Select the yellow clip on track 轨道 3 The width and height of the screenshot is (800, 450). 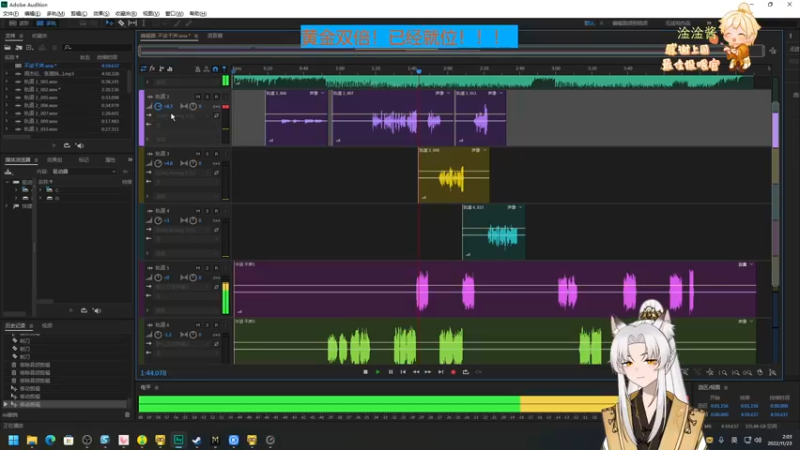454,175
